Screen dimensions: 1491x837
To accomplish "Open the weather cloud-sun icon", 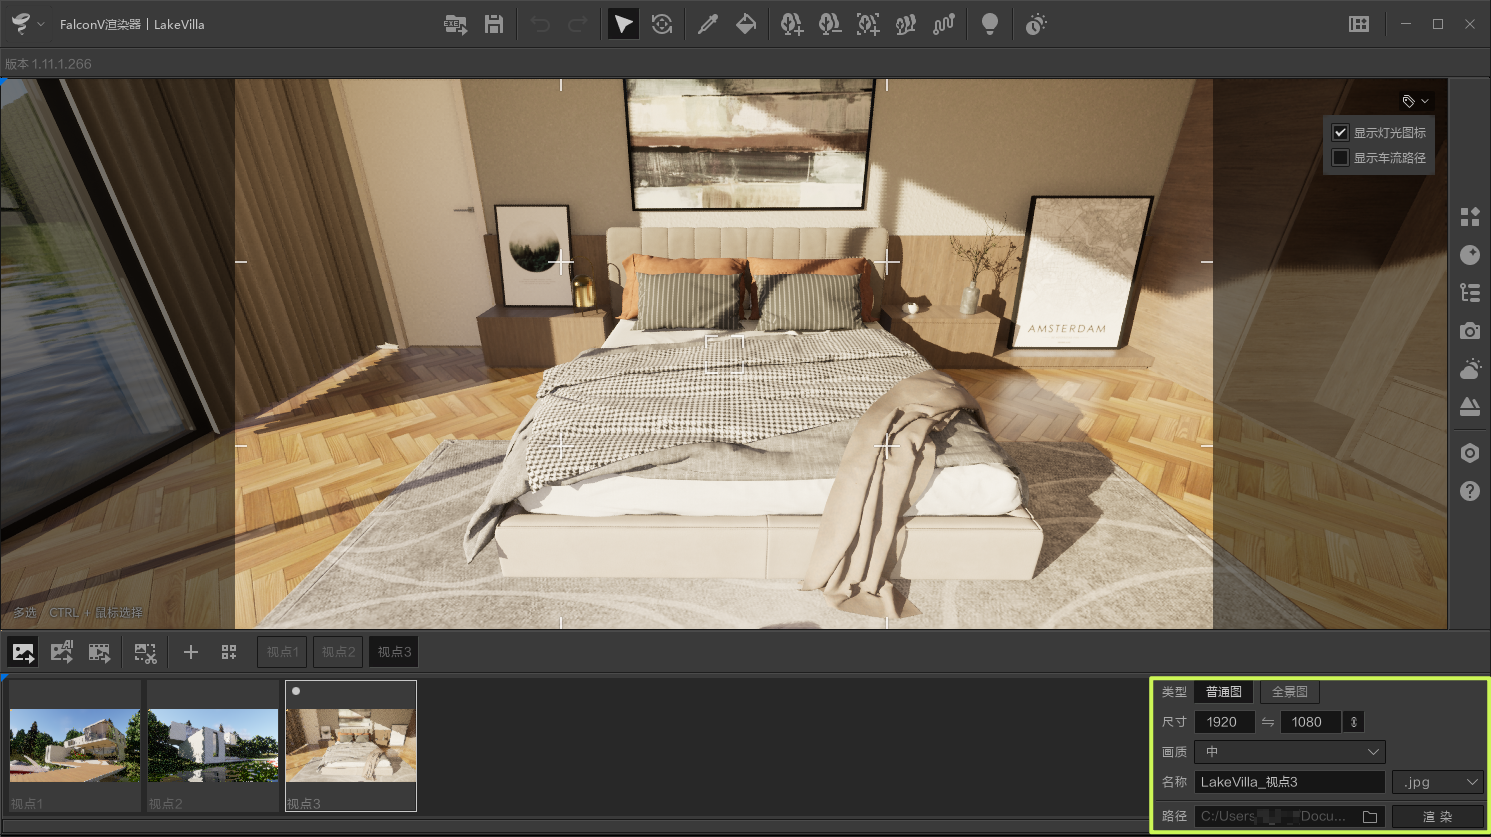I will click(1470, 369).
